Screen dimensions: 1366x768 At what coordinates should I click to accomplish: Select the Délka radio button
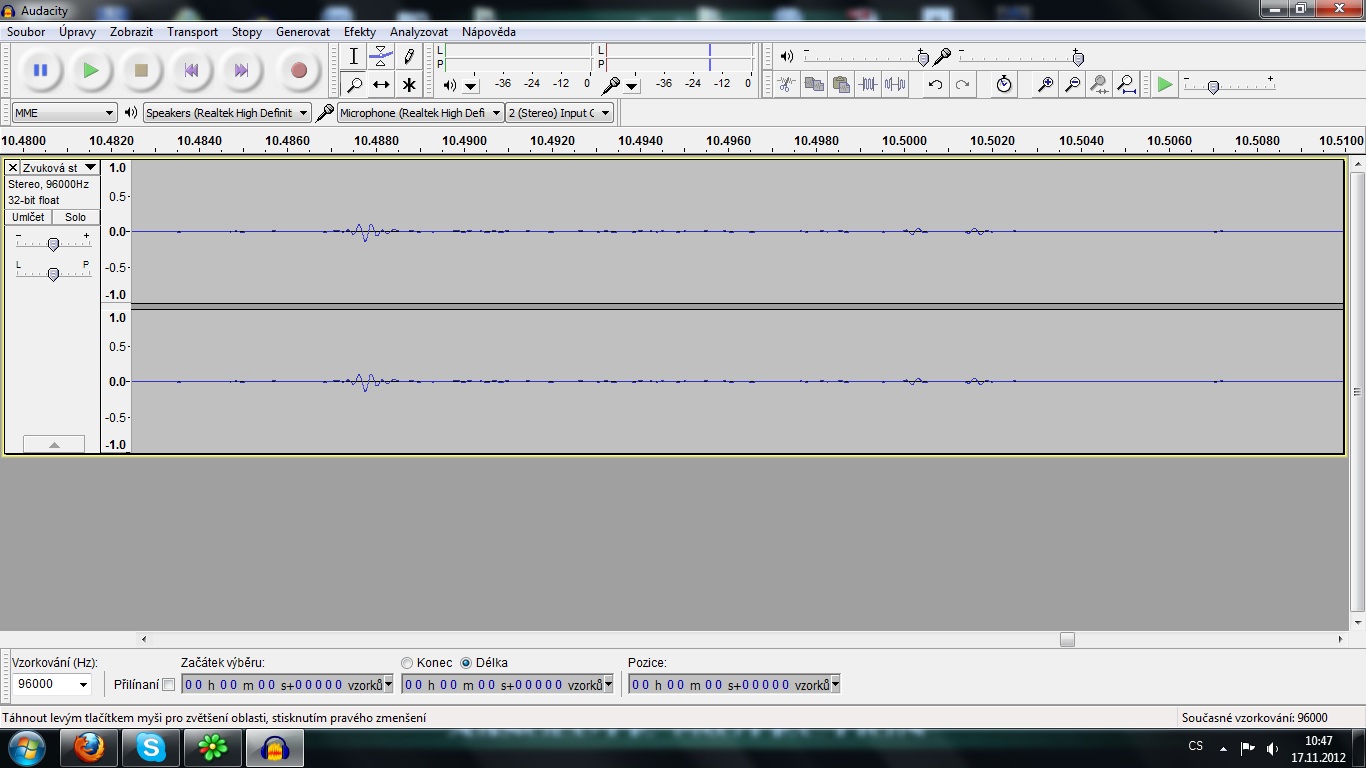pyautogui.click(x=466, y=663)
